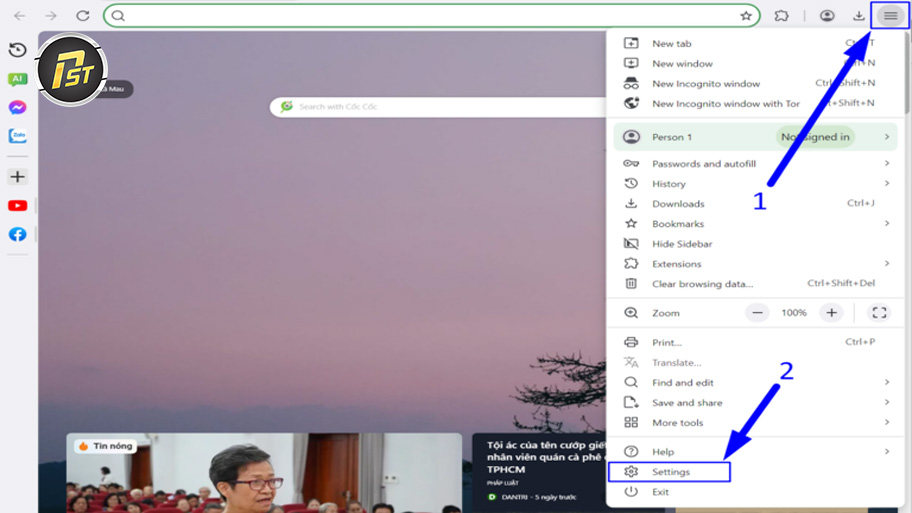The height and width of the screenshot is (513, 912).
Task: Click the back navigation arrow
Action: click(x=20, y=16)
